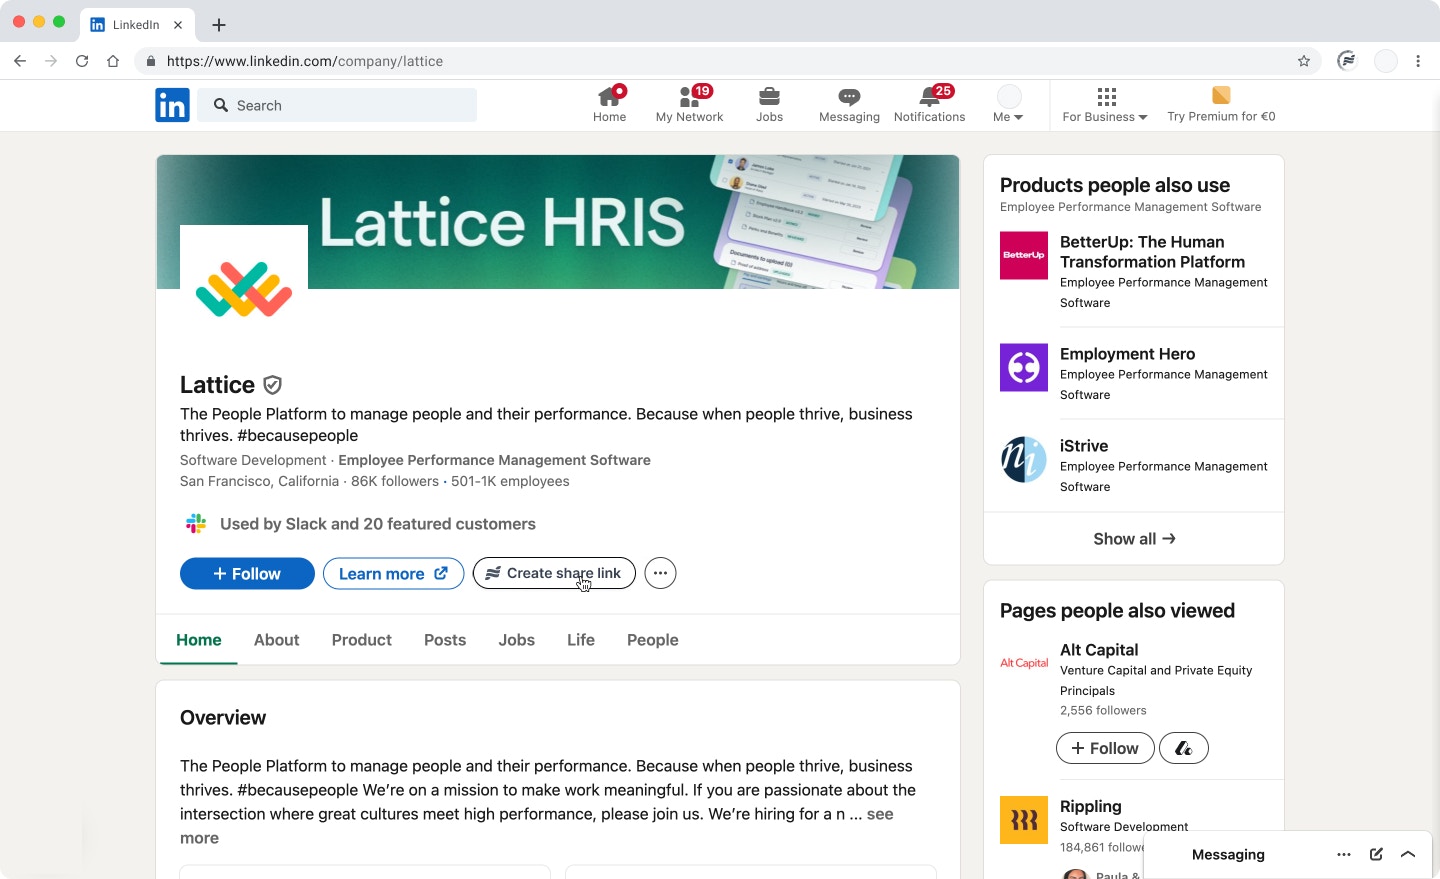The height and width of the screenshot is (879, 1440).
Task: Switch to the Product tab
Action: [x=362, y=640]
